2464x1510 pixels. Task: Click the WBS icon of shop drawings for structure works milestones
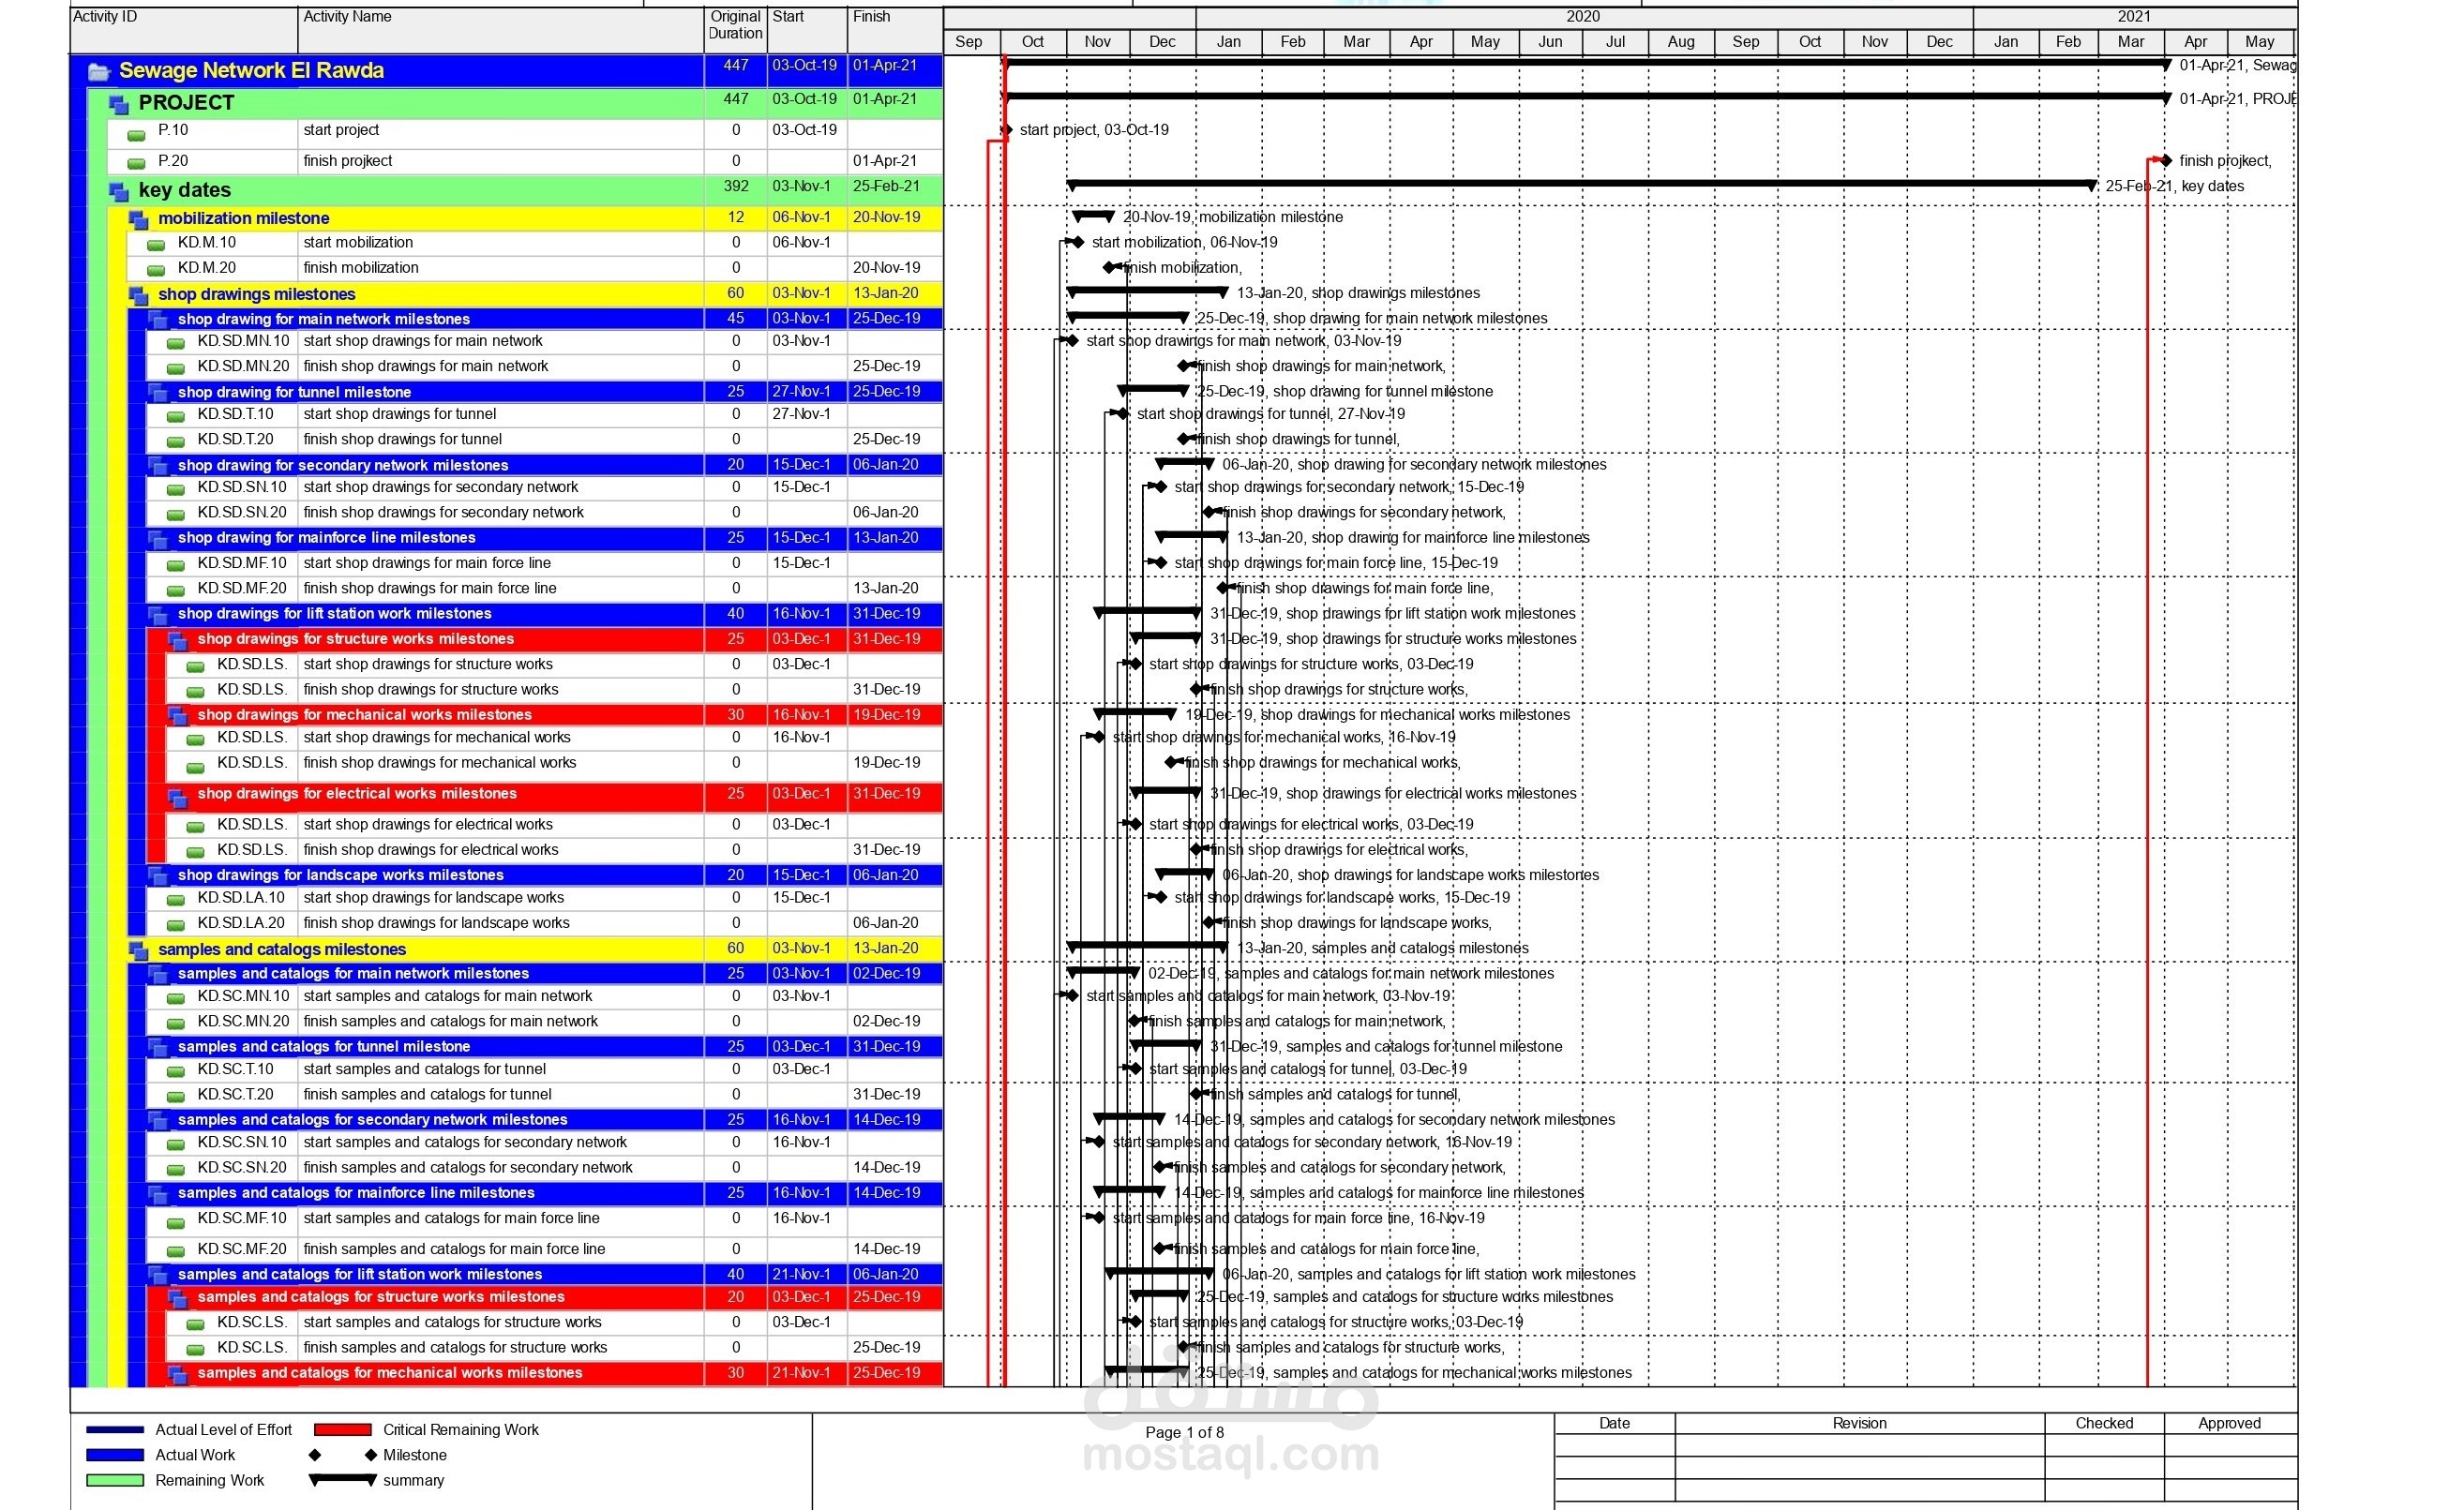tap(178, 640)
